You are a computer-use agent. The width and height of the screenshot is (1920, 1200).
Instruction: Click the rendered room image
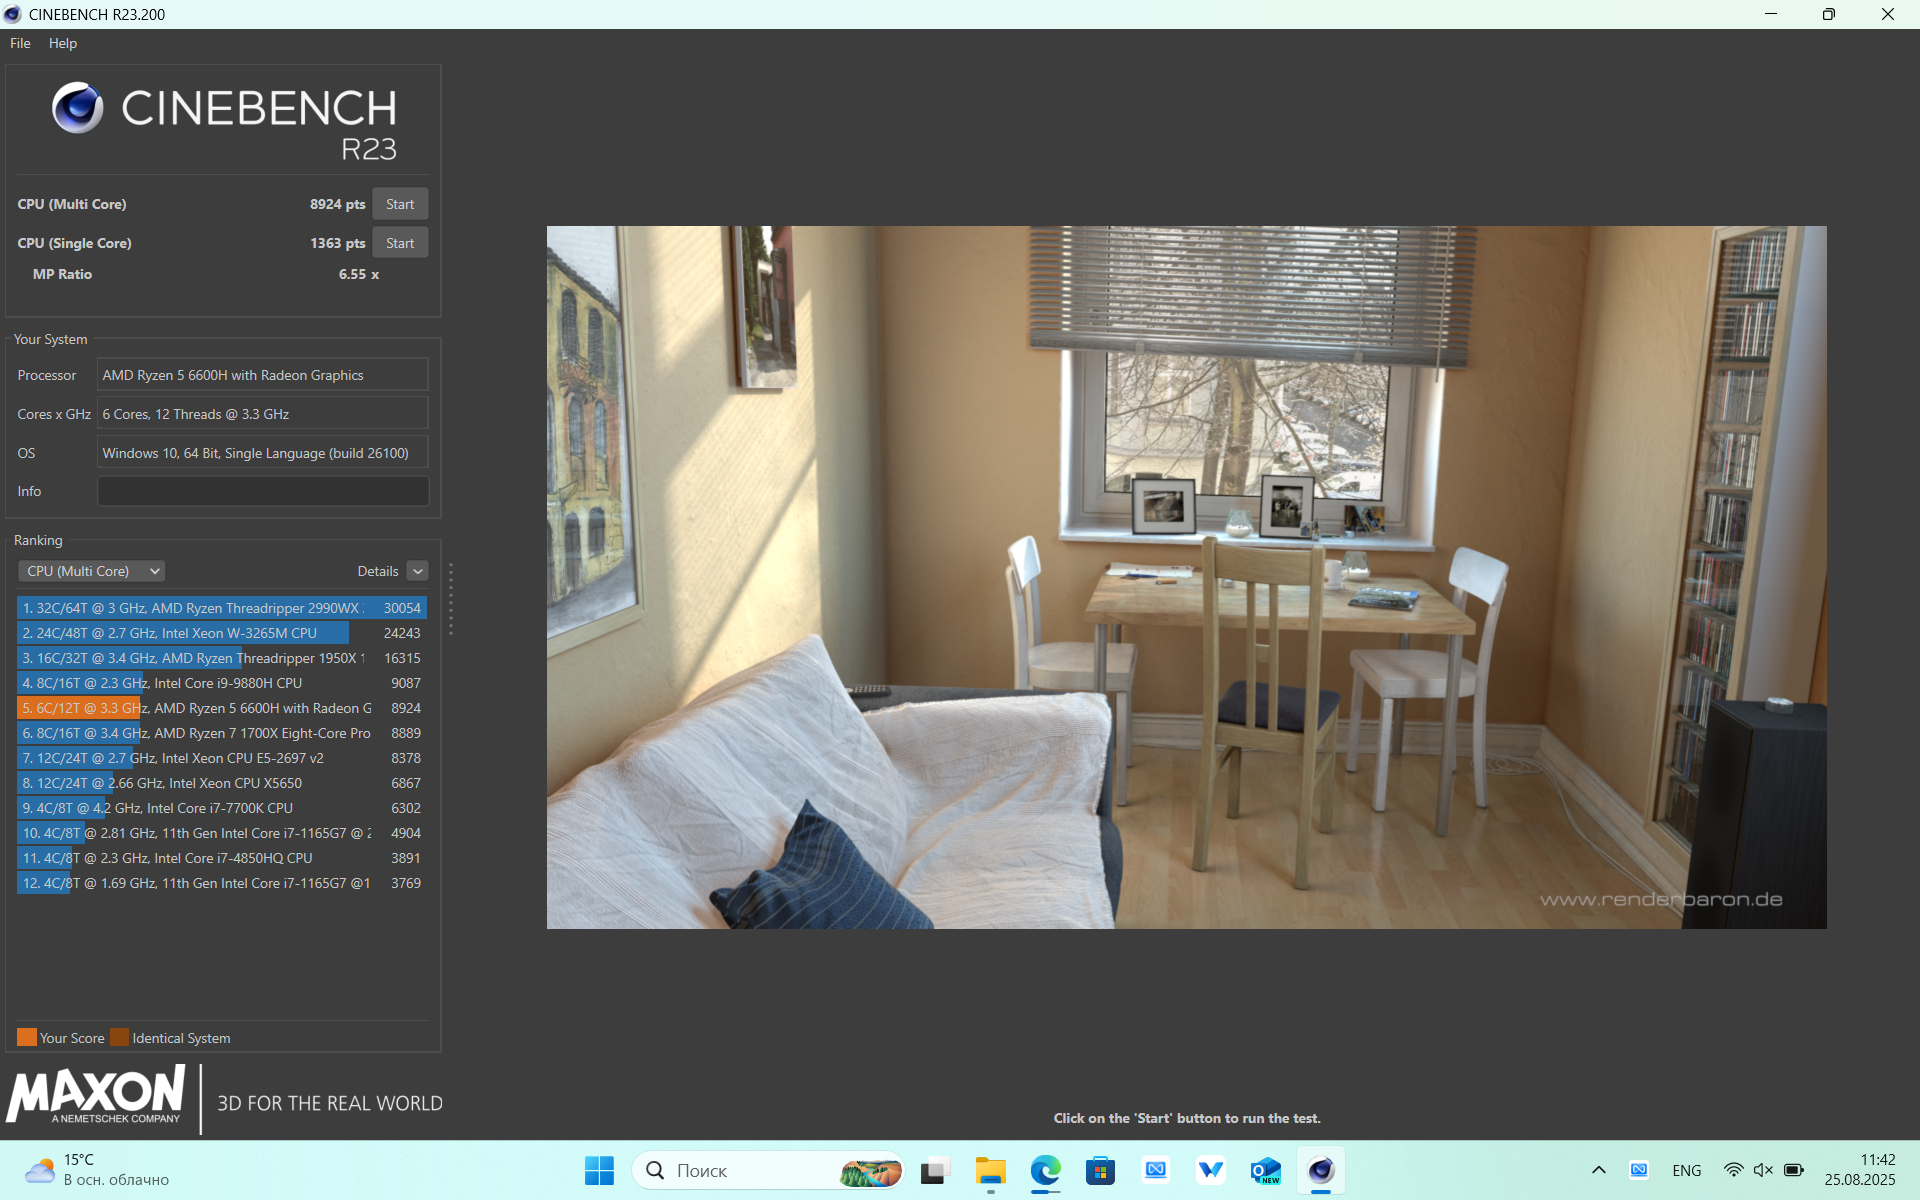click(1186, 577)
